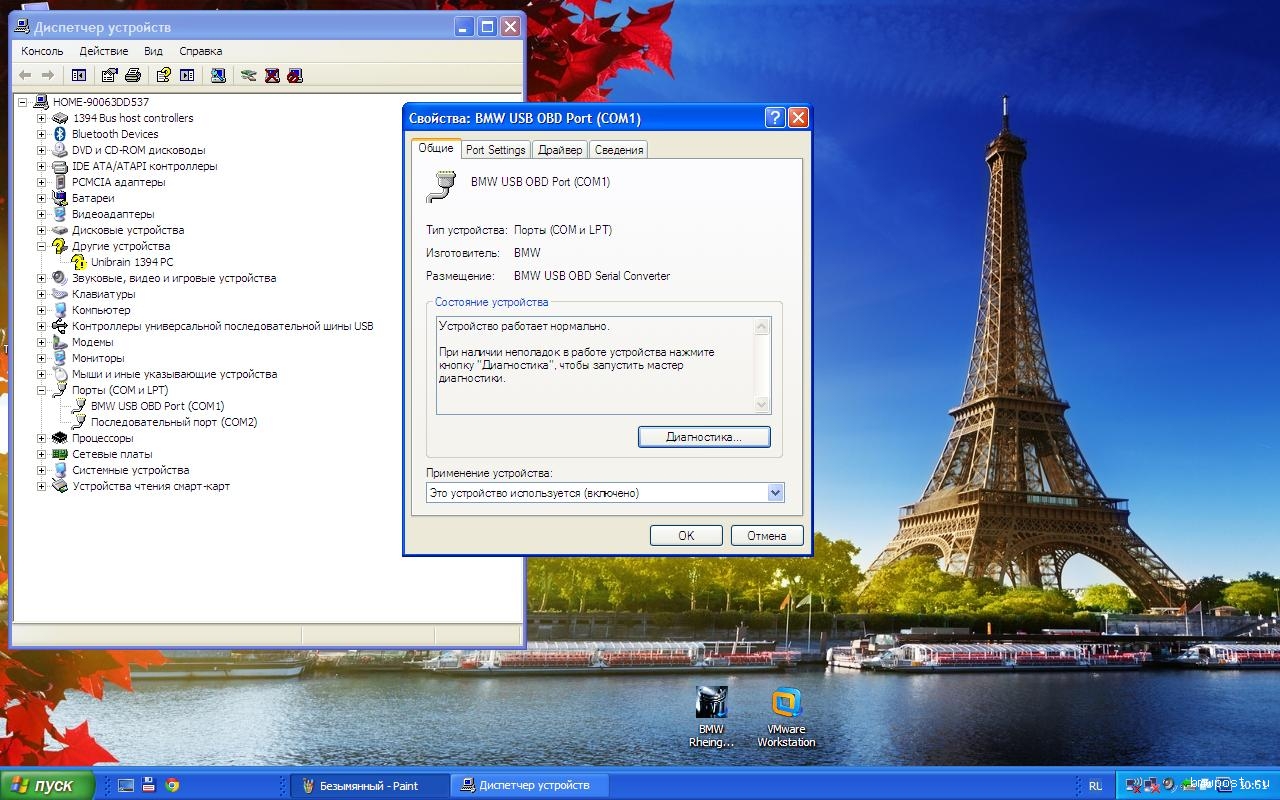Launch Chrome from the quick launch bar

click(x=172, y=785)
